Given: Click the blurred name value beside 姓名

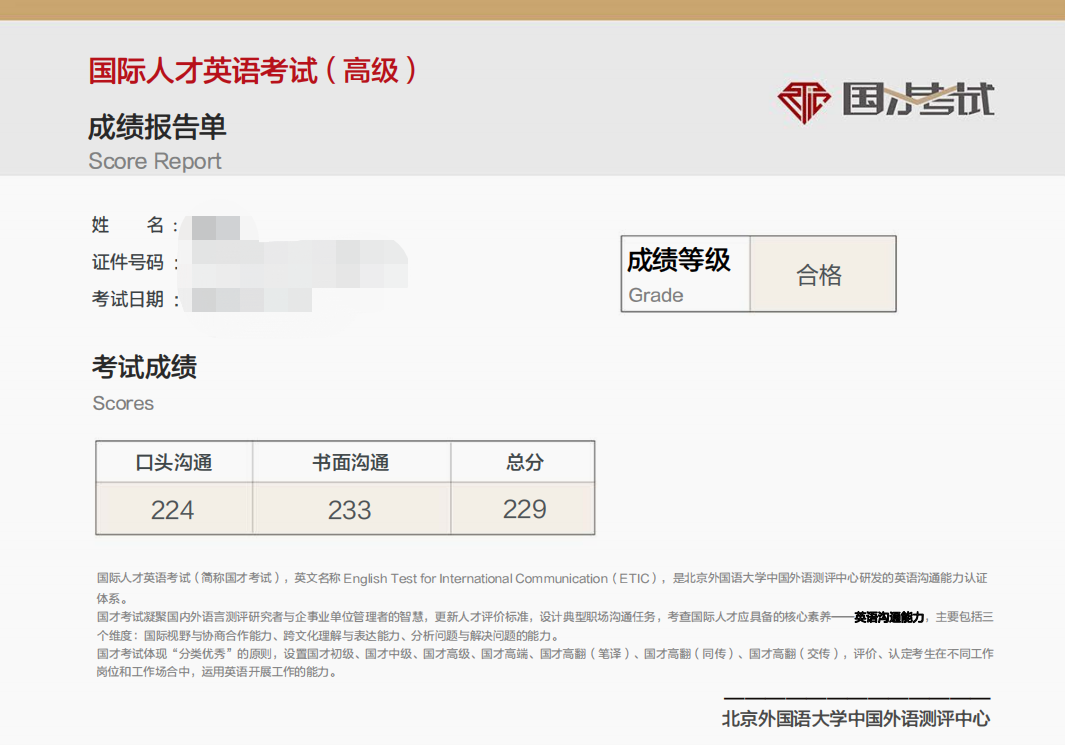Looking at the screenshot, I should [x=216, y=227].
